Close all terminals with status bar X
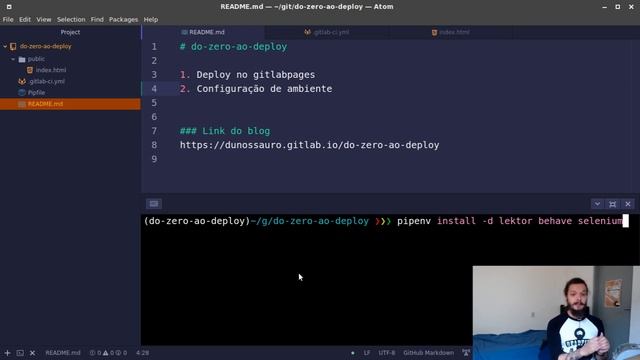 coord(32,353)
